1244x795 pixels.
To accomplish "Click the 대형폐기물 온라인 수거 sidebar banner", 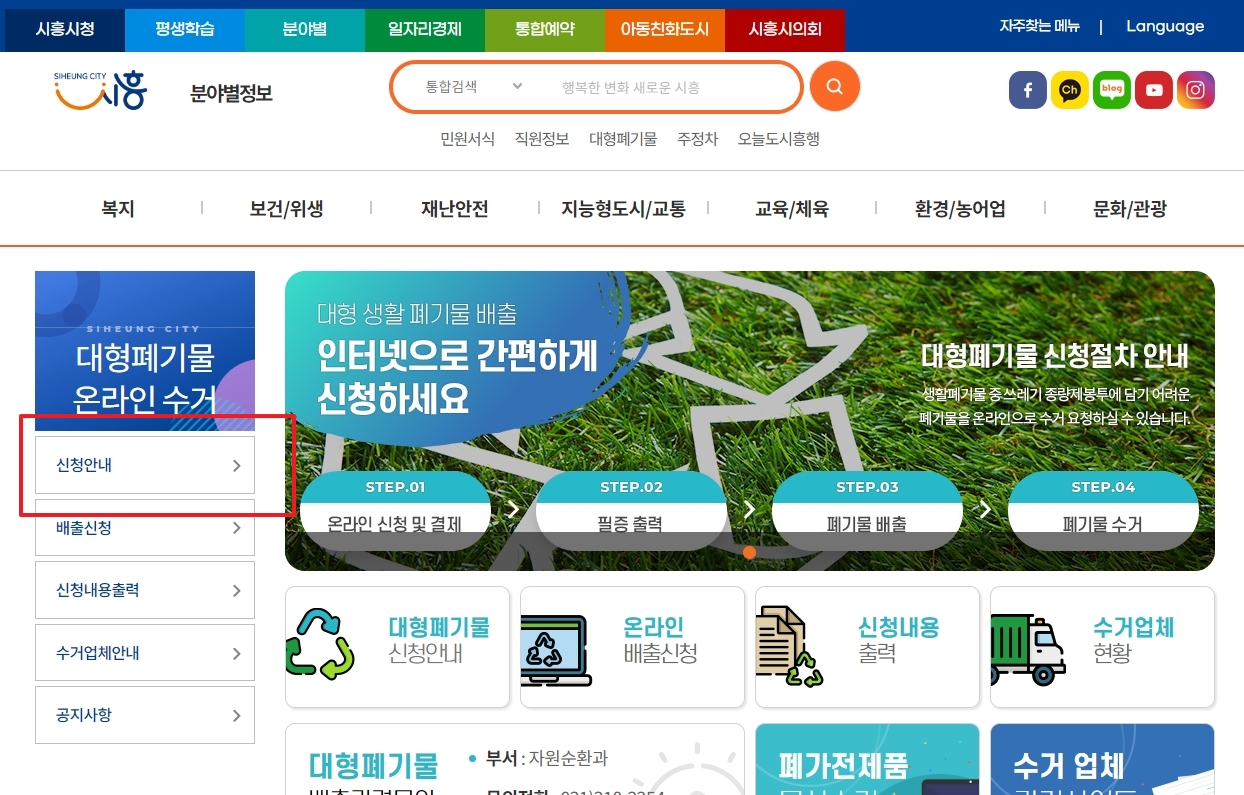I will click(x=145, y=350).
